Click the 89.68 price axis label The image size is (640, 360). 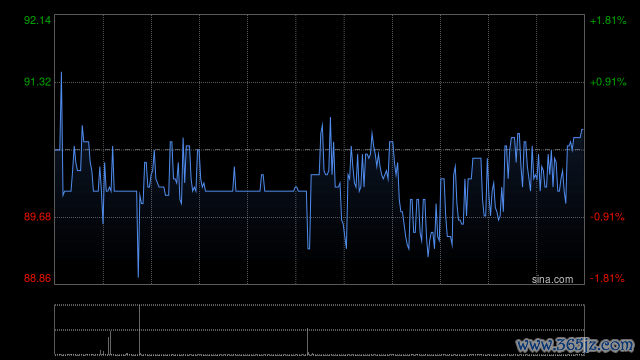click(38, 217)
